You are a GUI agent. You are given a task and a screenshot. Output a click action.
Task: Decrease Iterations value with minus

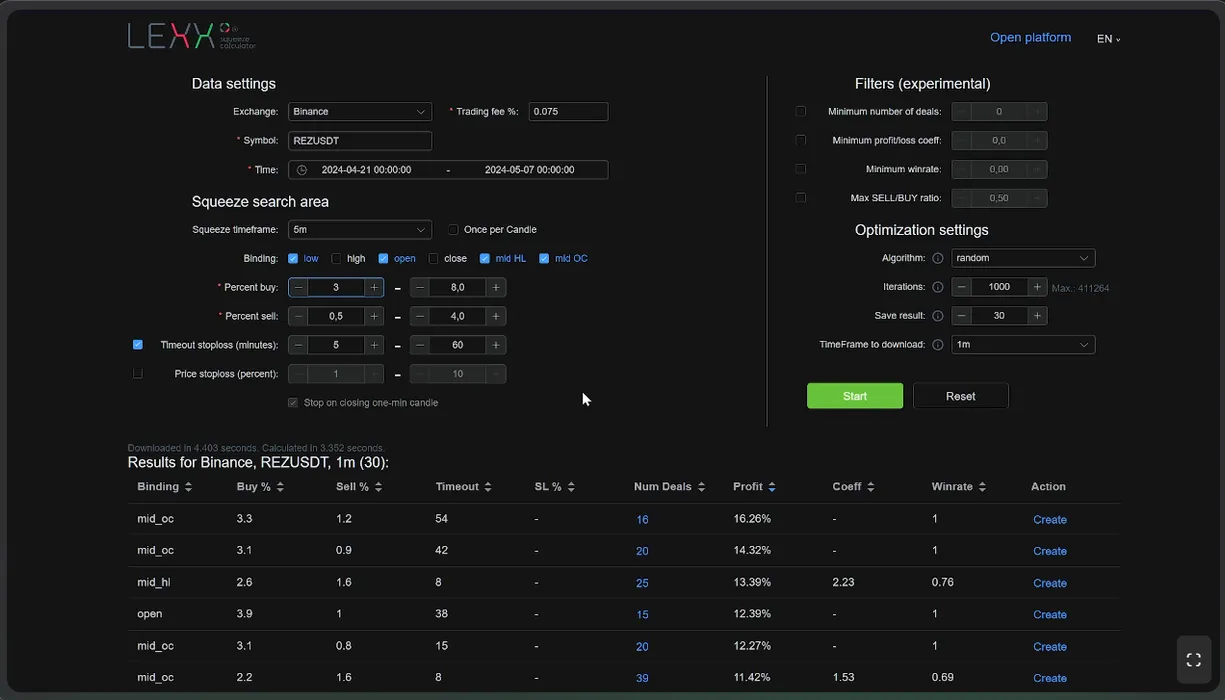pos(961,287)
